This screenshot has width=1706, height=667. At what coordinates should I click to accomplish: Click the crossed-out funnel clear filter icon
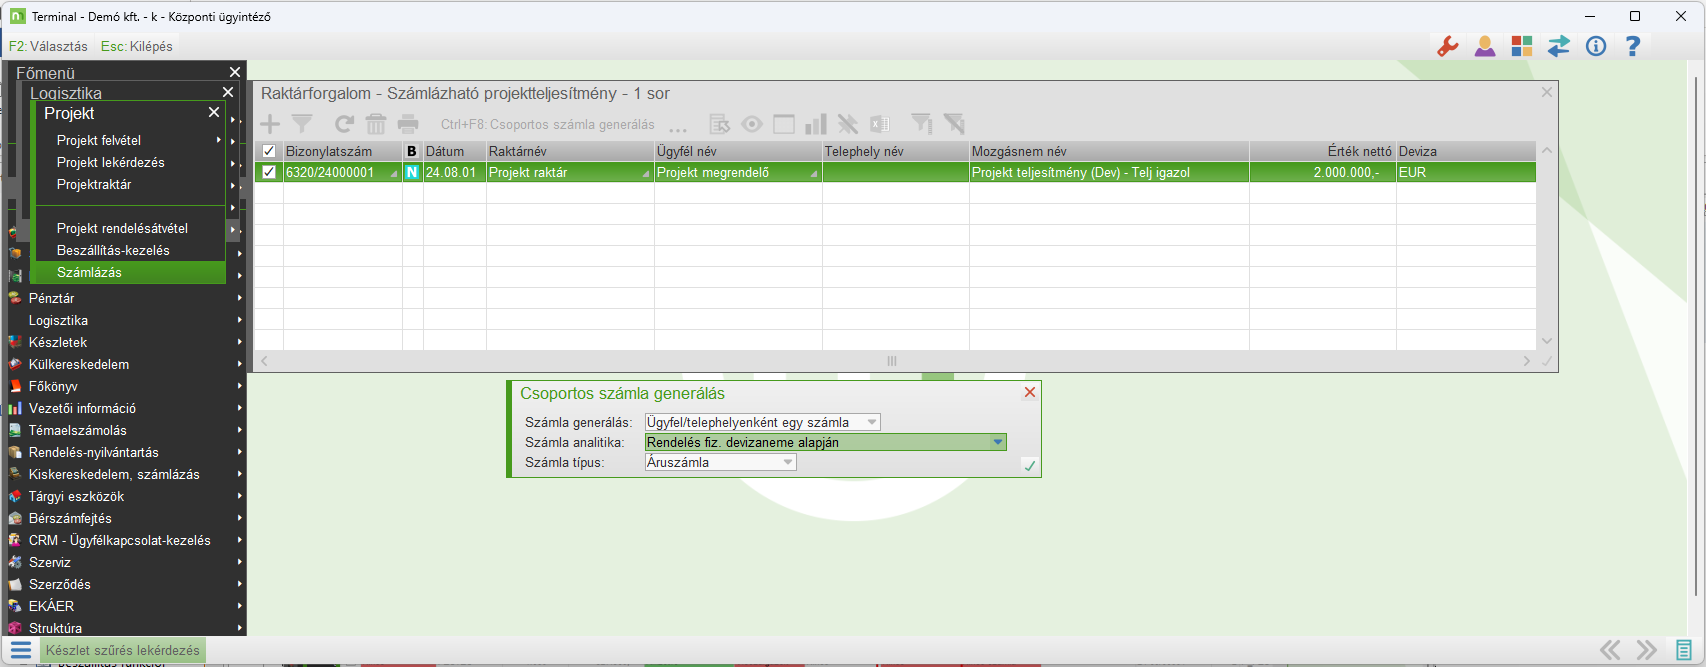(x=954, y=124)
